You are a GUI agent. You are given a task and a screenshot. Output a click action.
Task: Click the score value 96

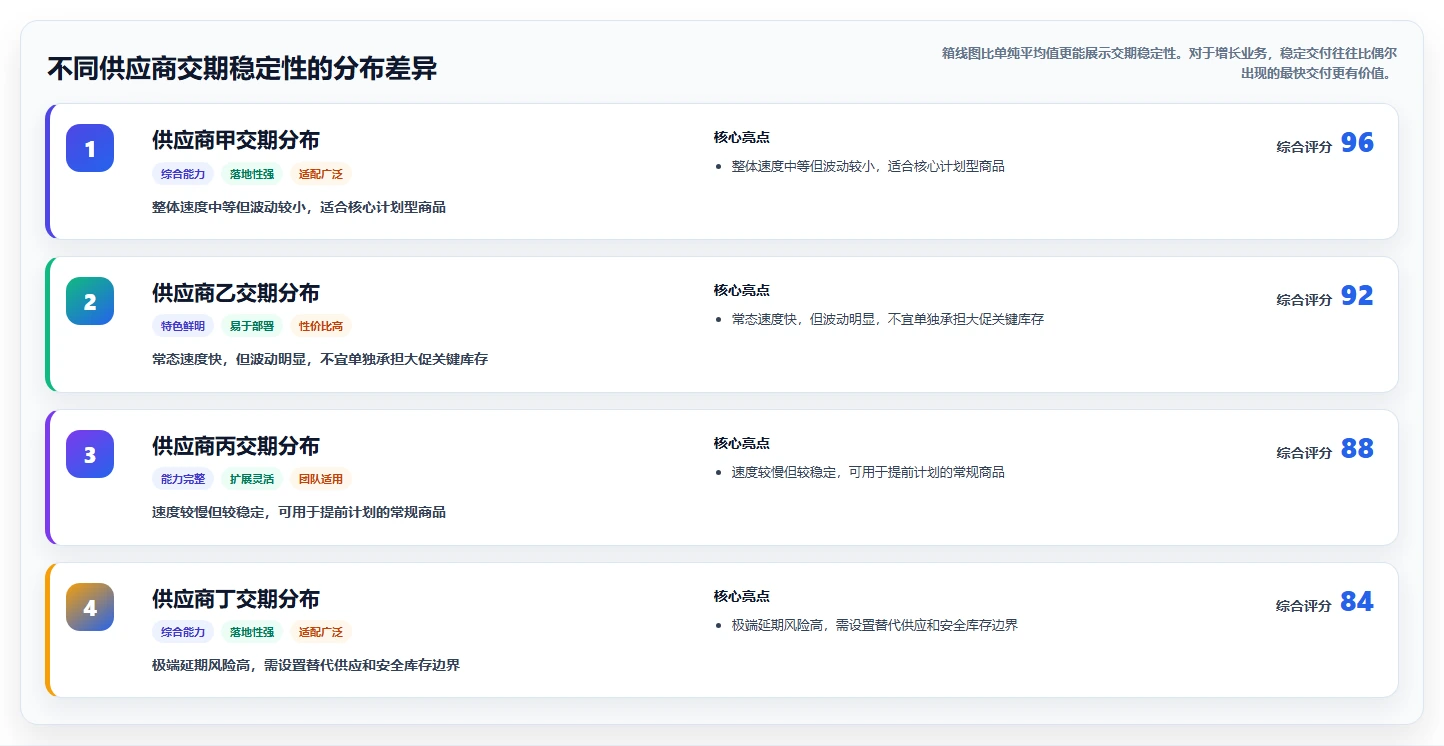[1357, 143]
